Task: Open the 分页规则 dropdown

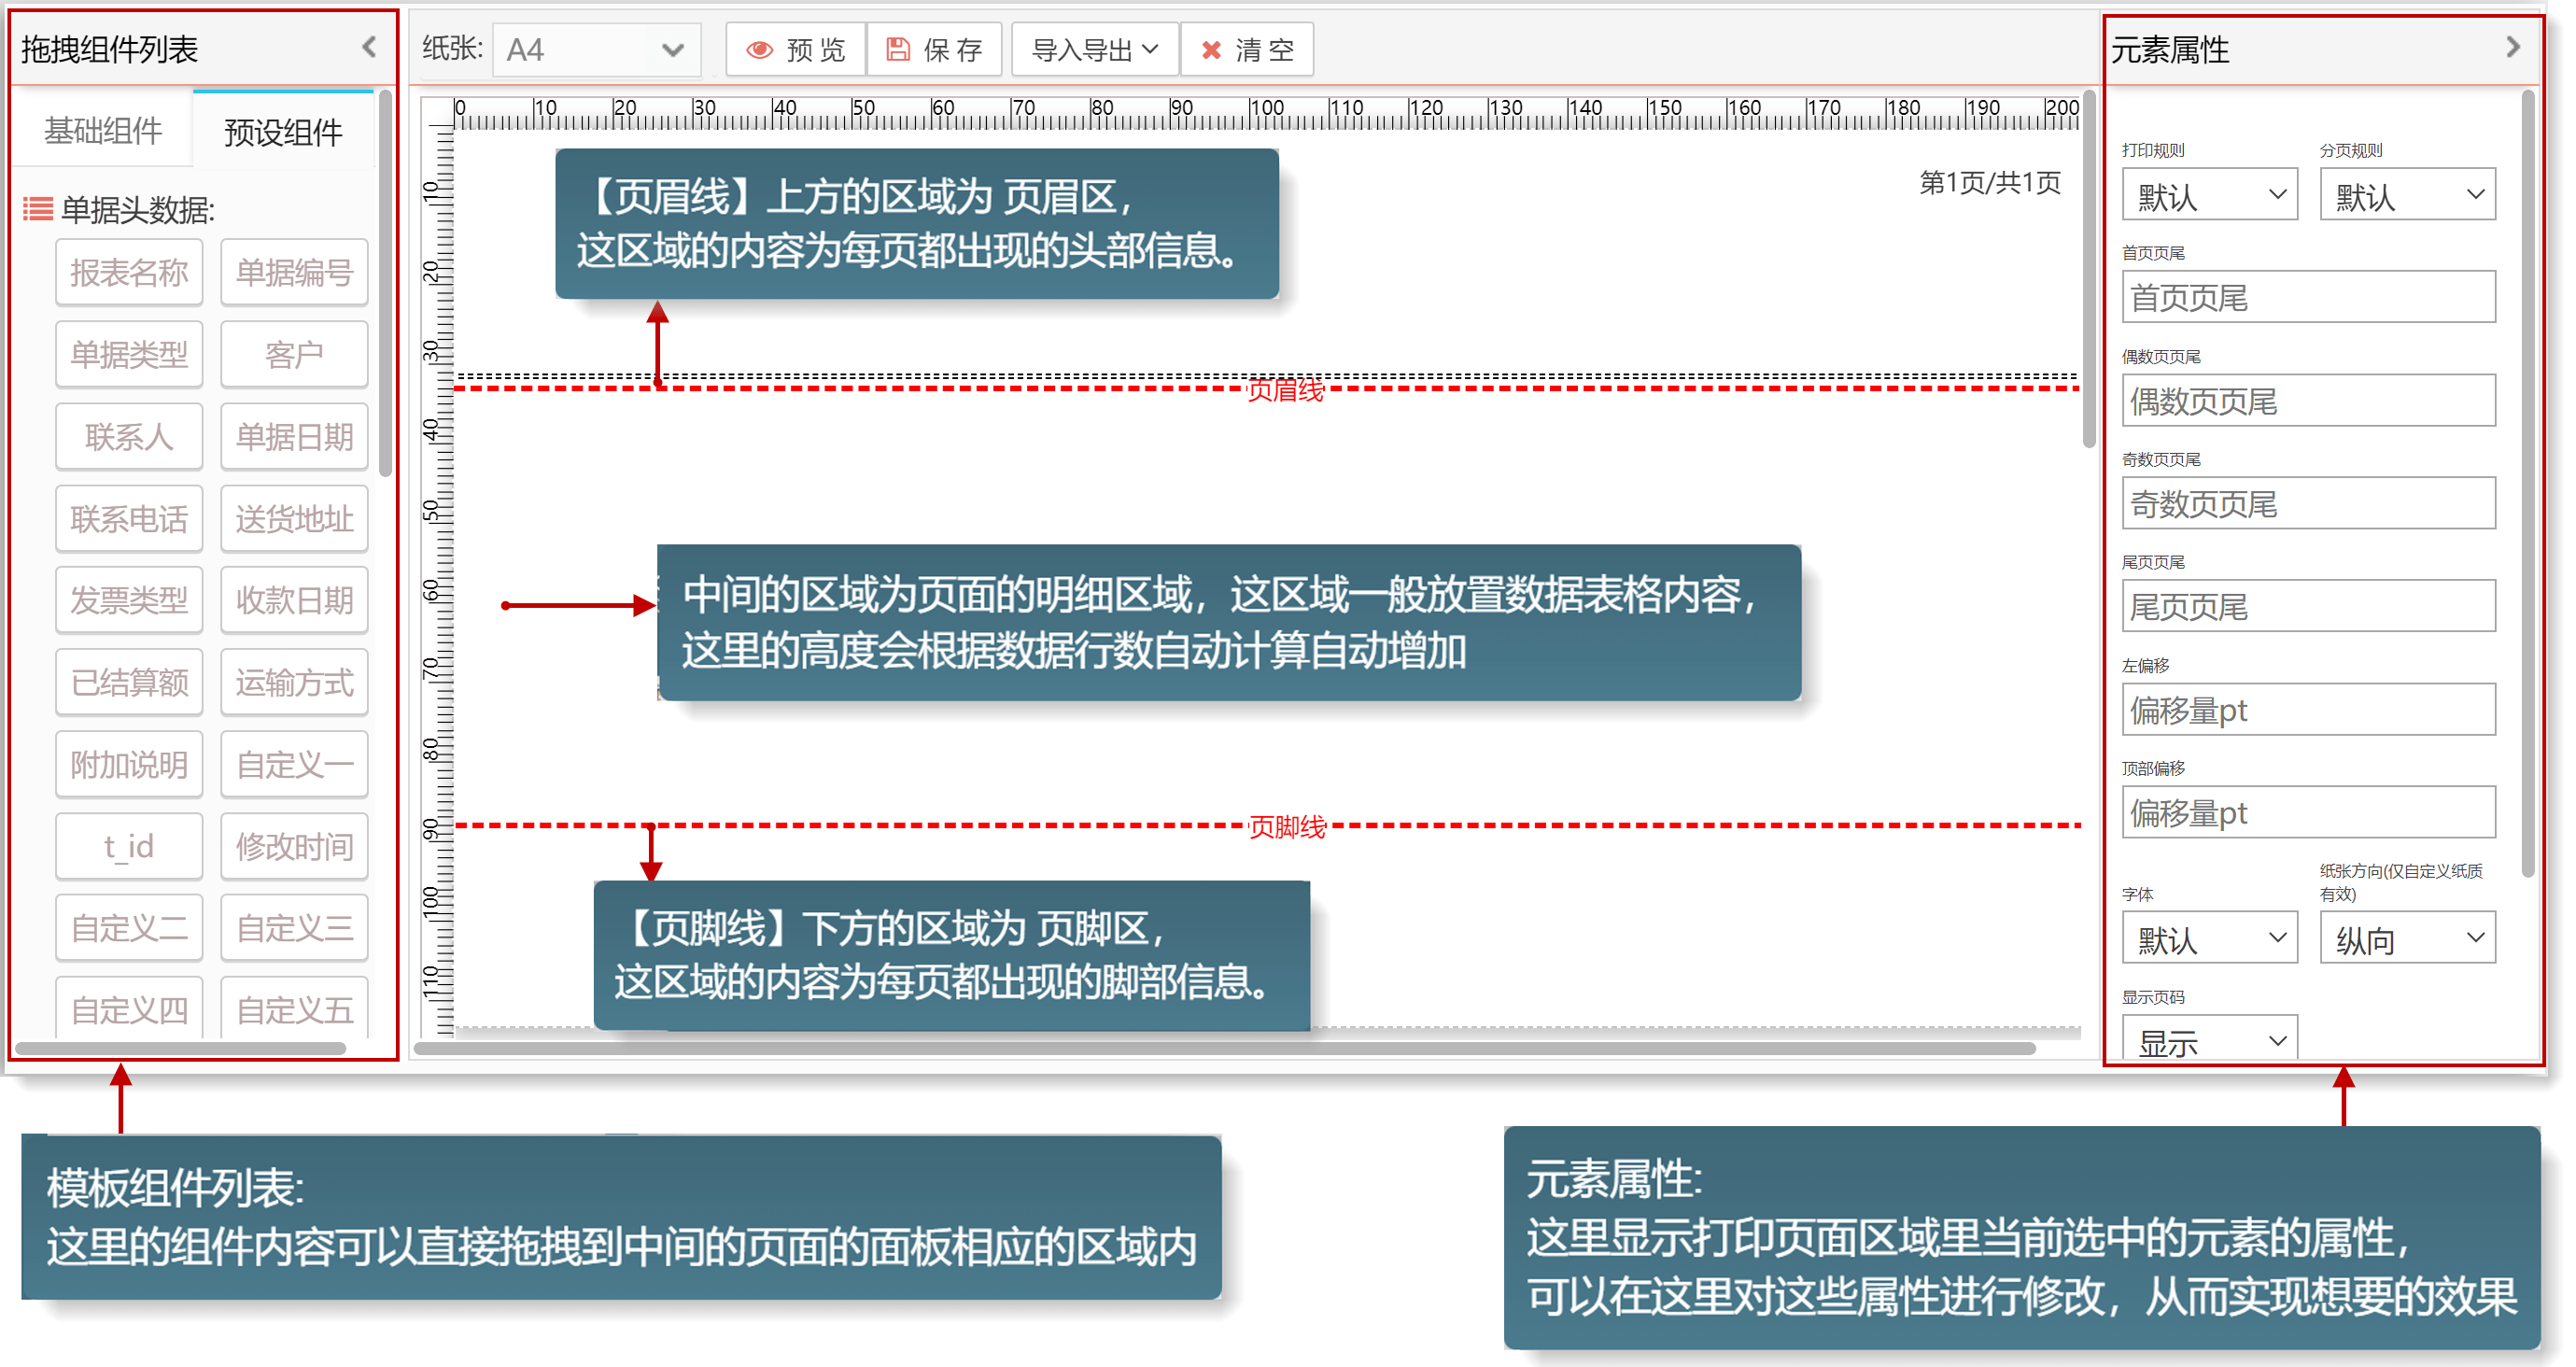Action: tap(2406, 195)
